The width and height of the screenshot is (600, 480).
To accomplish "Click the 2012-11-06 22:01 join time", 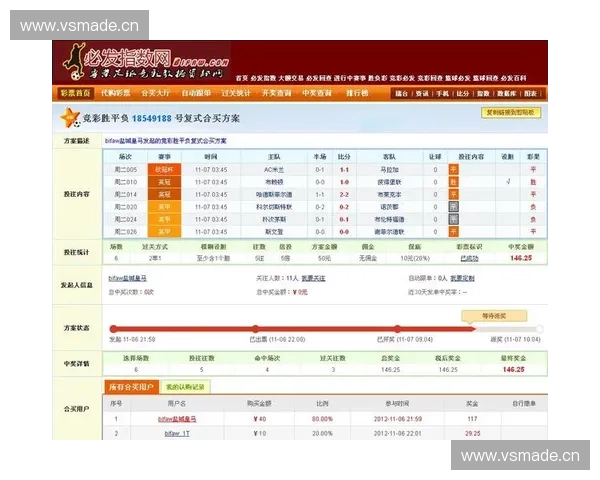I will tap(398, 434).
